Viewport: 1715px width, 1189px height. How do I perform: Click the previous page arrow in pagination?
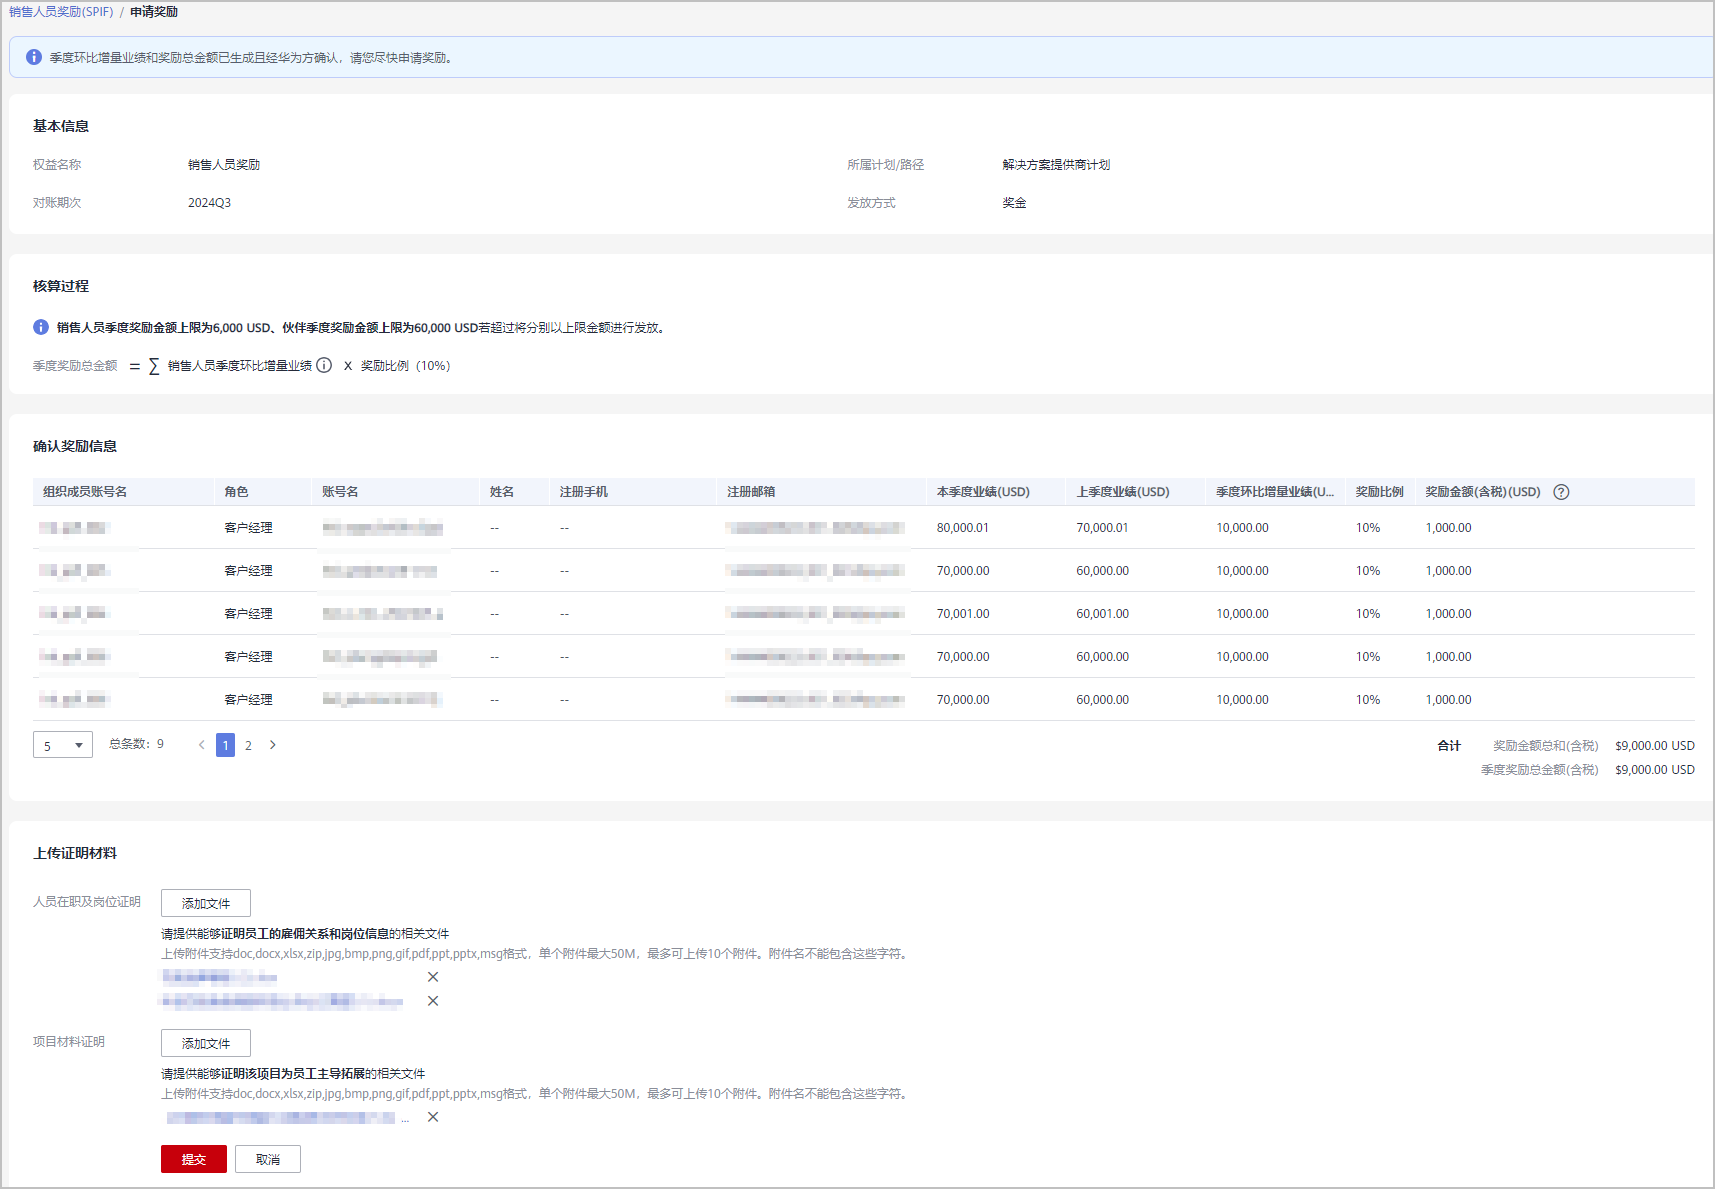(x=201, y=745)
